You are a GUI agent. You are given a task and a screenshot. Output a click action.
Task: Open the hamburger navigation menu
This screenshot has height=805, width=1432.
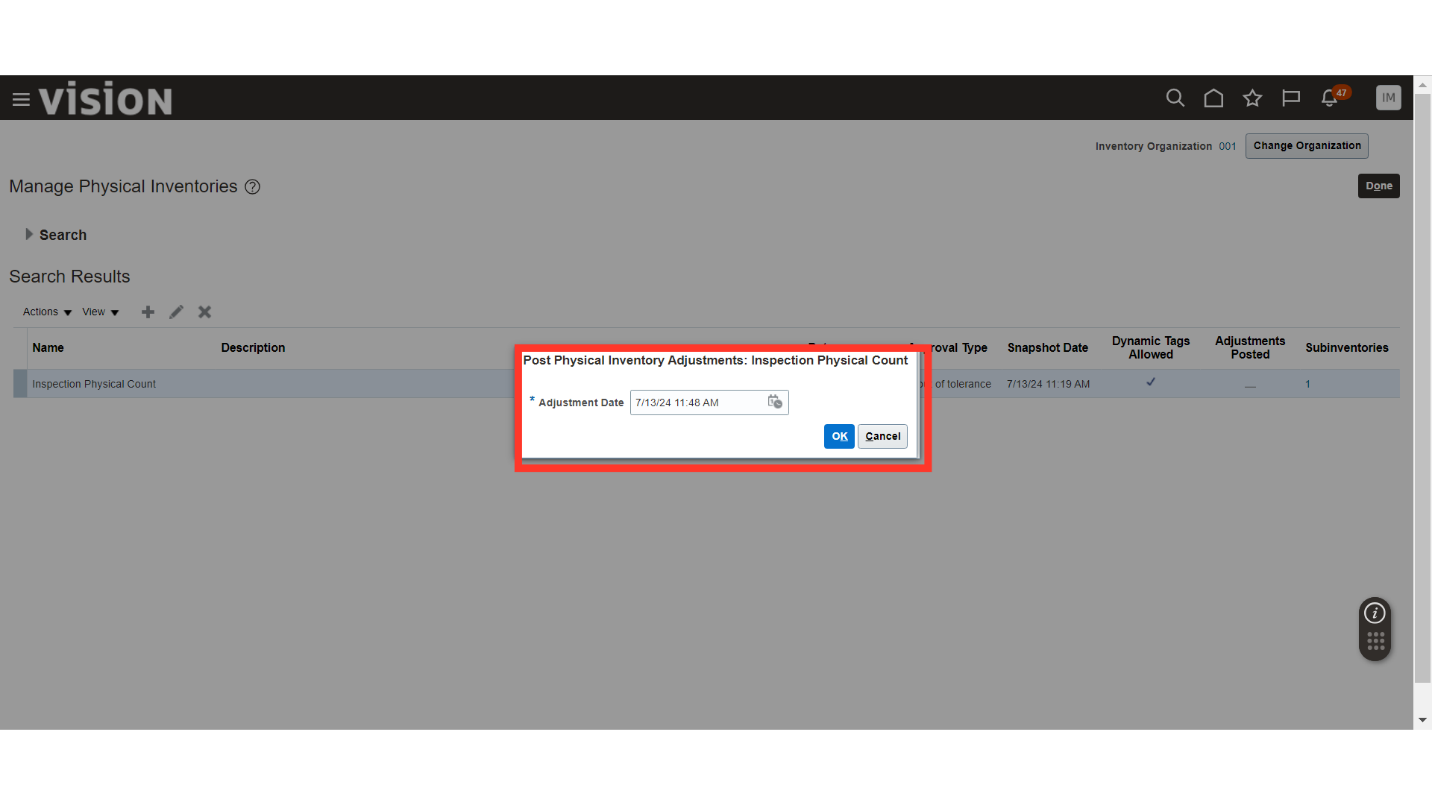tap(21, 100)
